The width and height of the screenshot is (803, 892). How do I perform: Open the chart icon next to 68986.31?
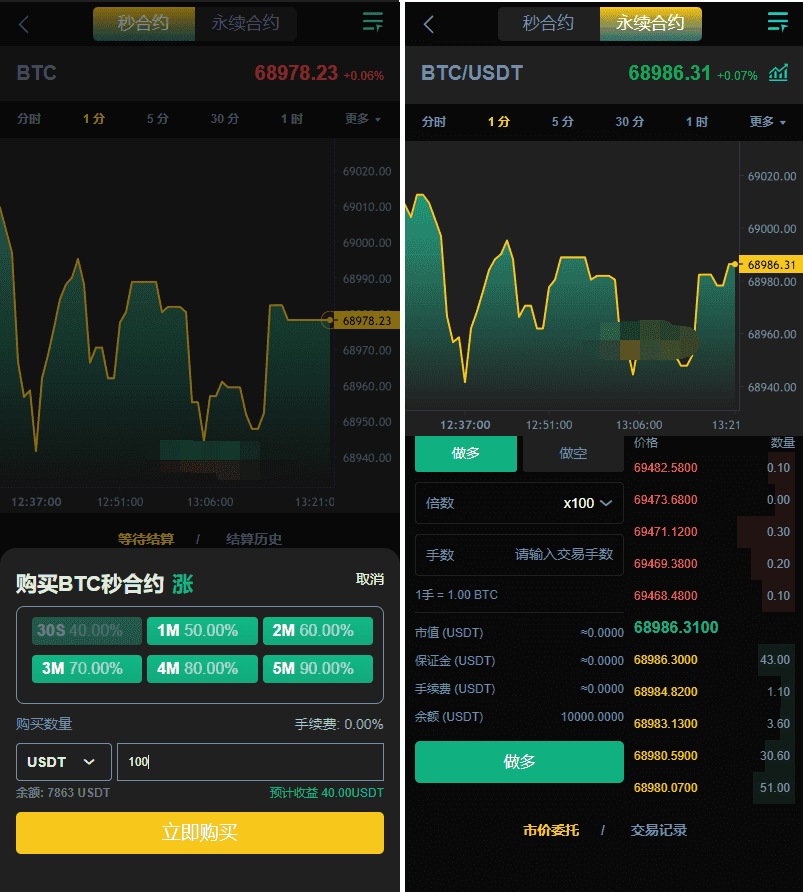(778, 73)
